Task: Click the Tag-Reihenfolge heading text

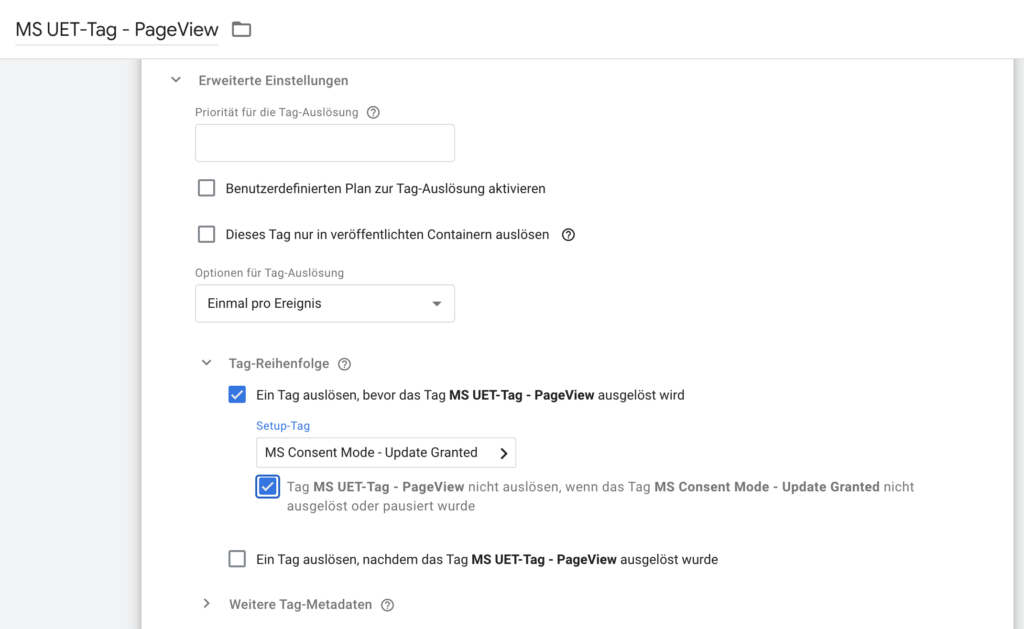Action: point(279,364)
